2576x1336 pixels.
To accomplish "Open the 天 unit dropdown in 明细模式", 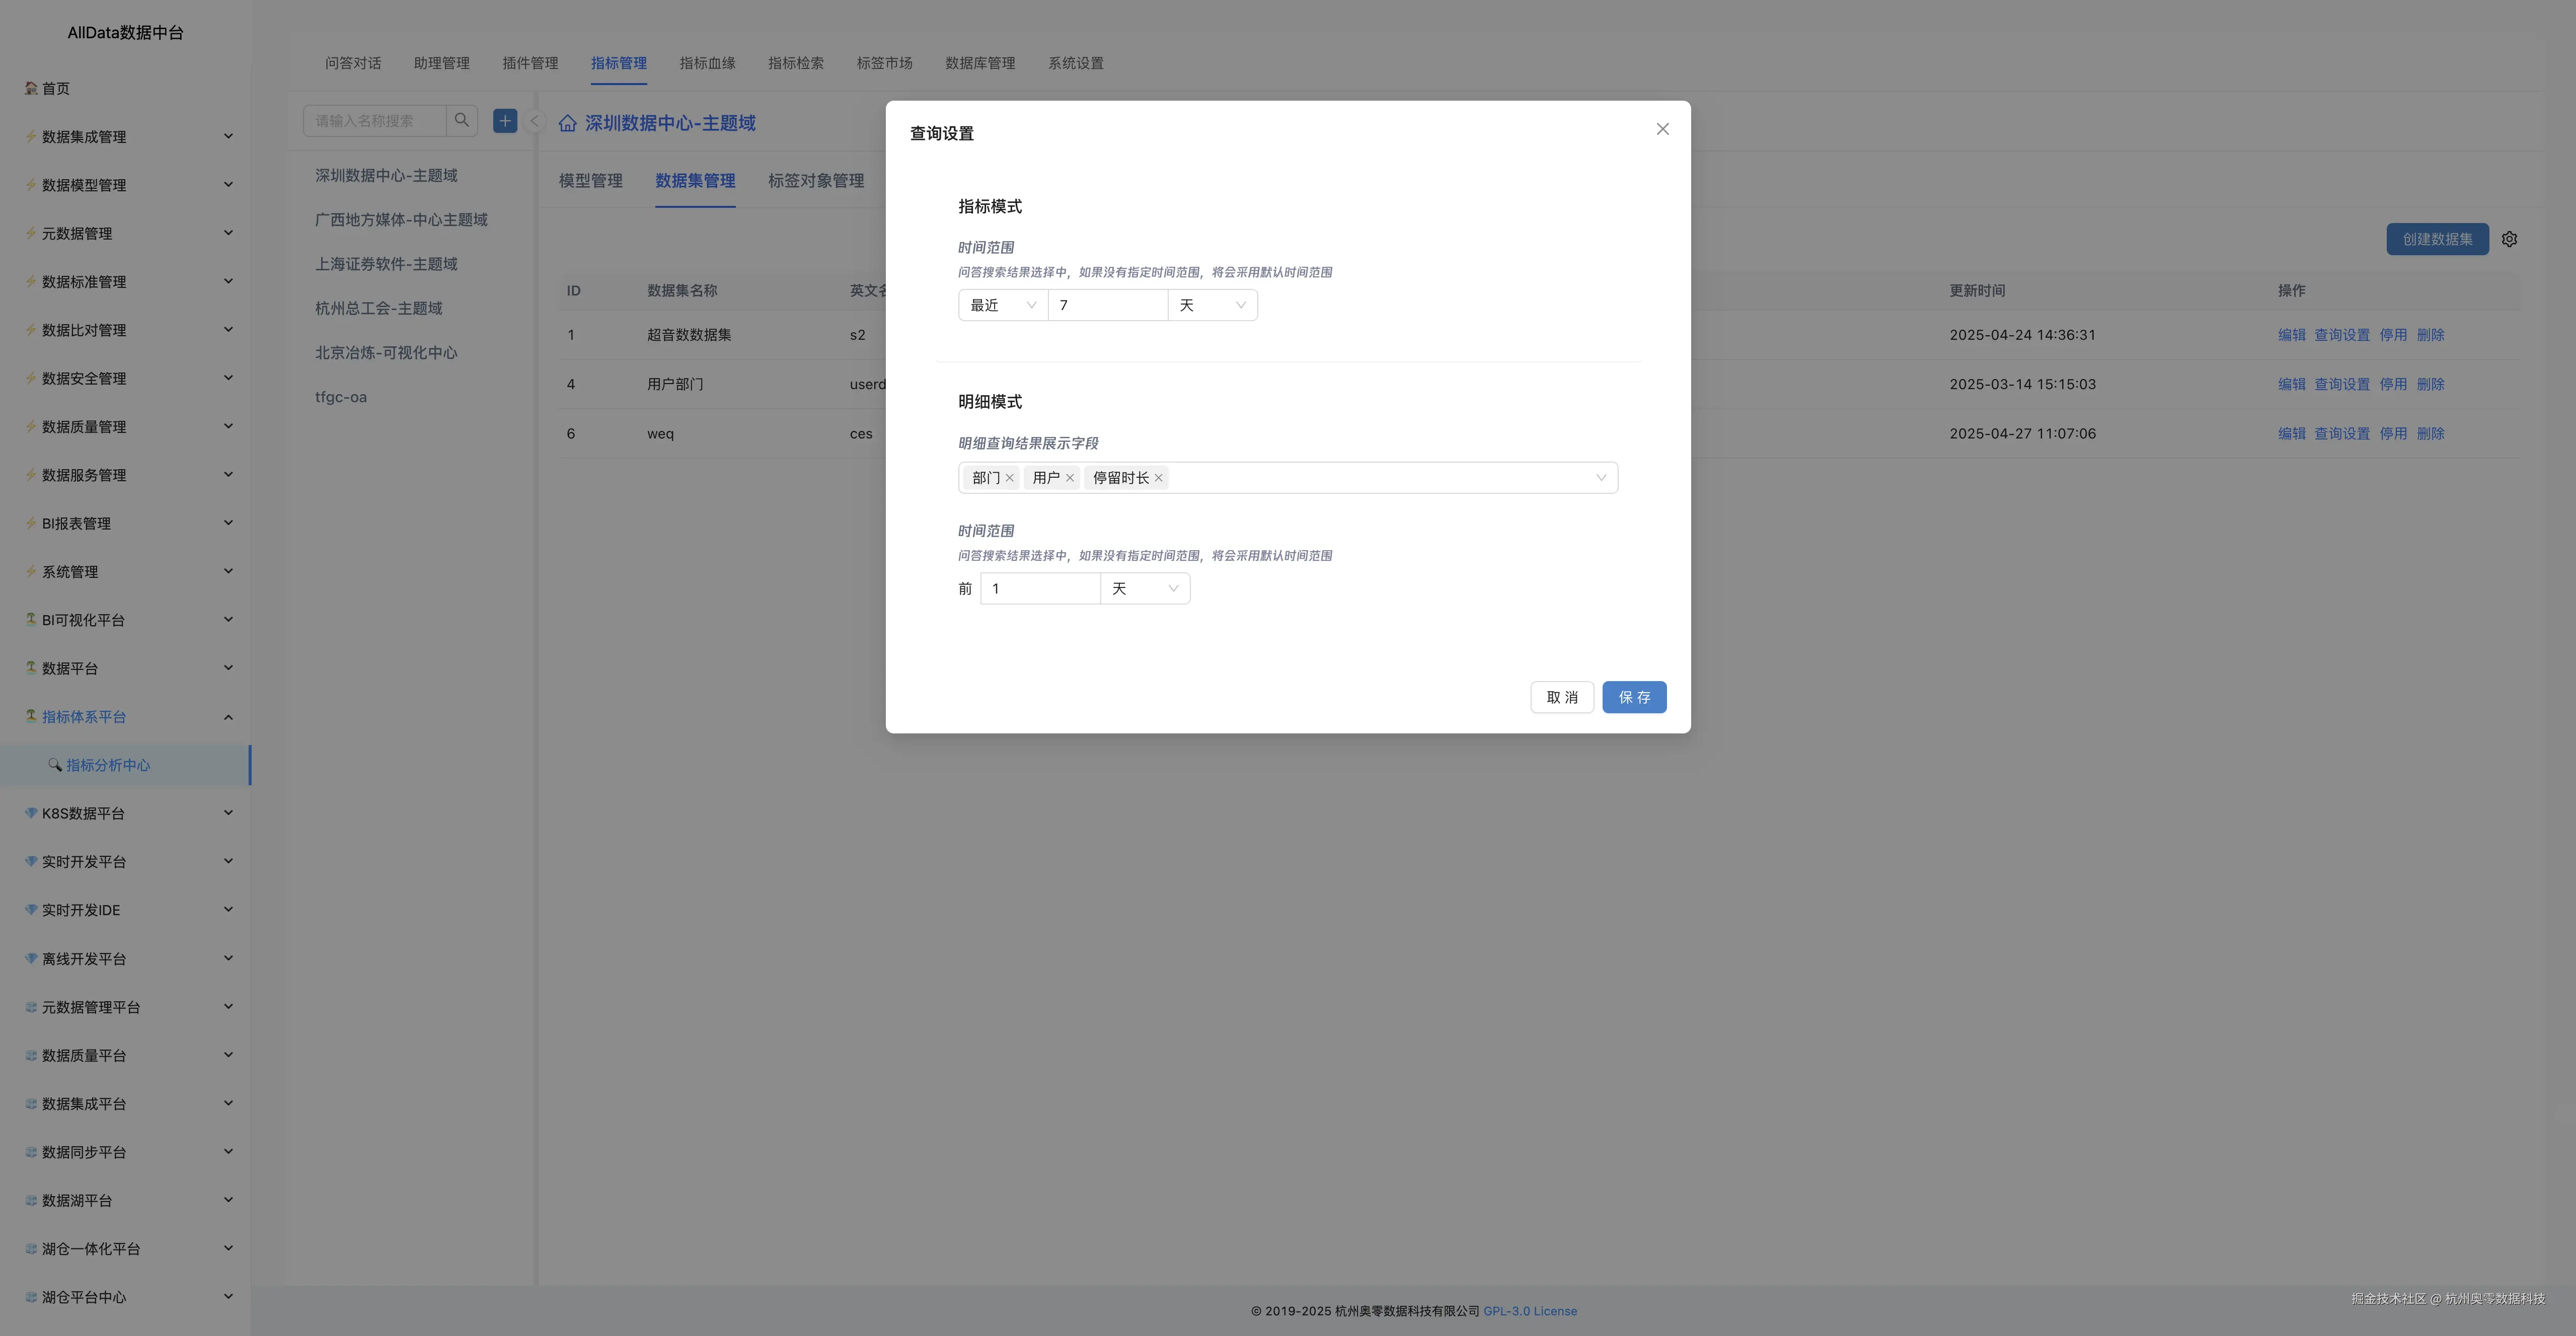I will click(x=1145, y=589).
